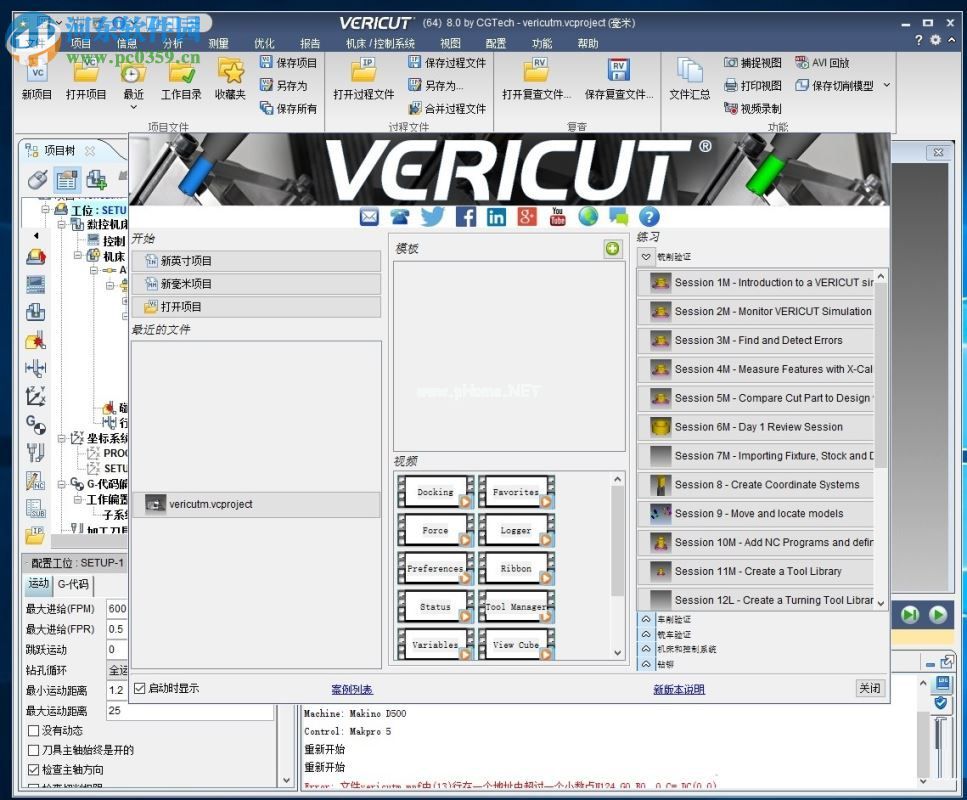Click the 关闭 button on the welcome dialog

tap(869, 688)
